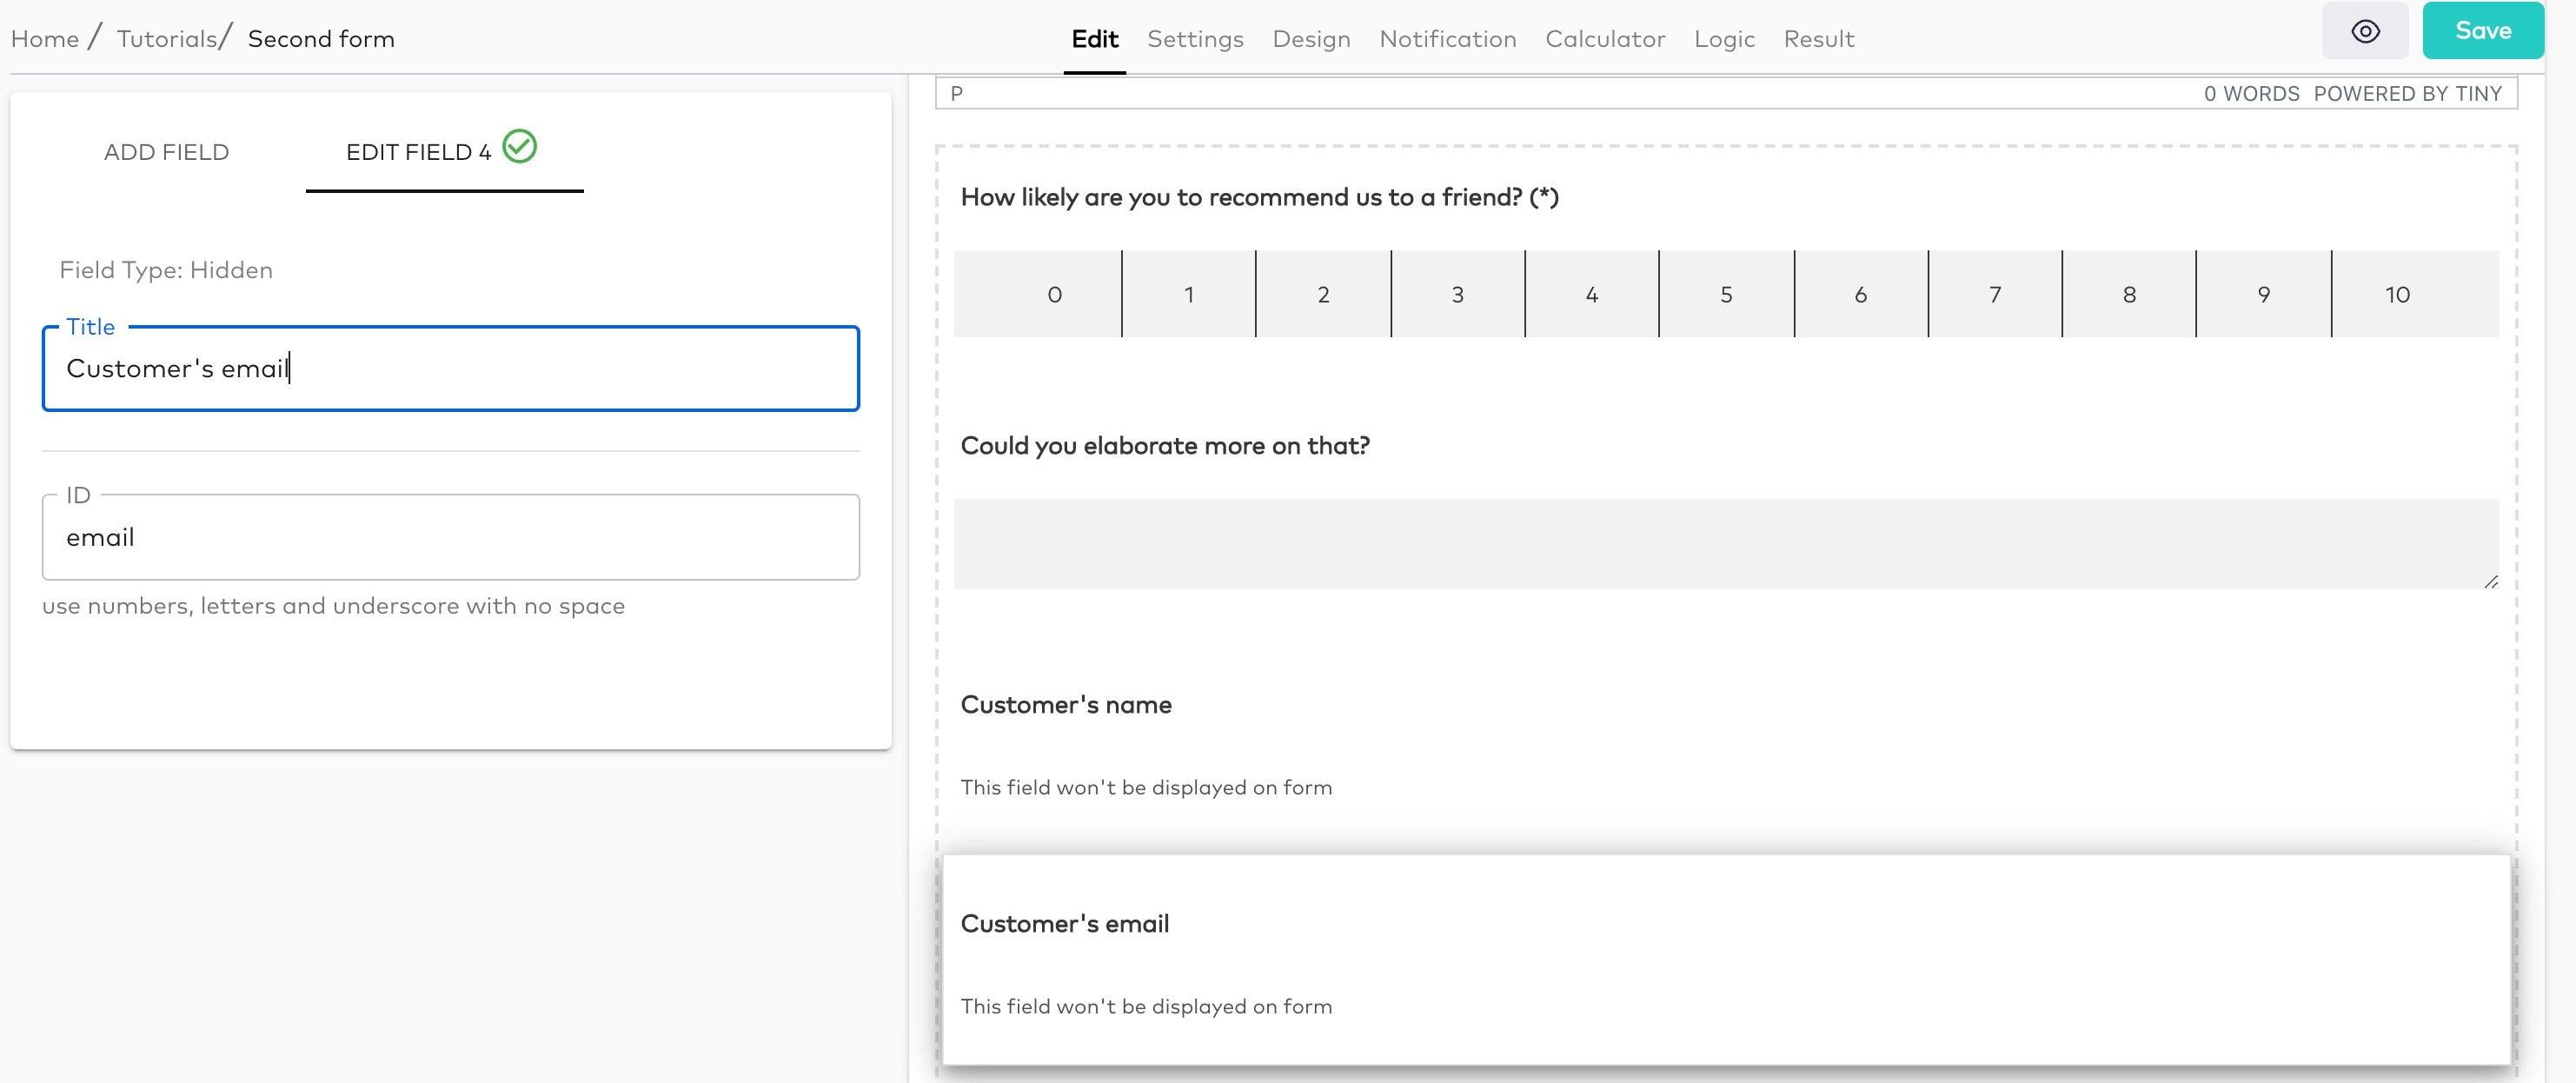Click the ID field containing email

450,537
